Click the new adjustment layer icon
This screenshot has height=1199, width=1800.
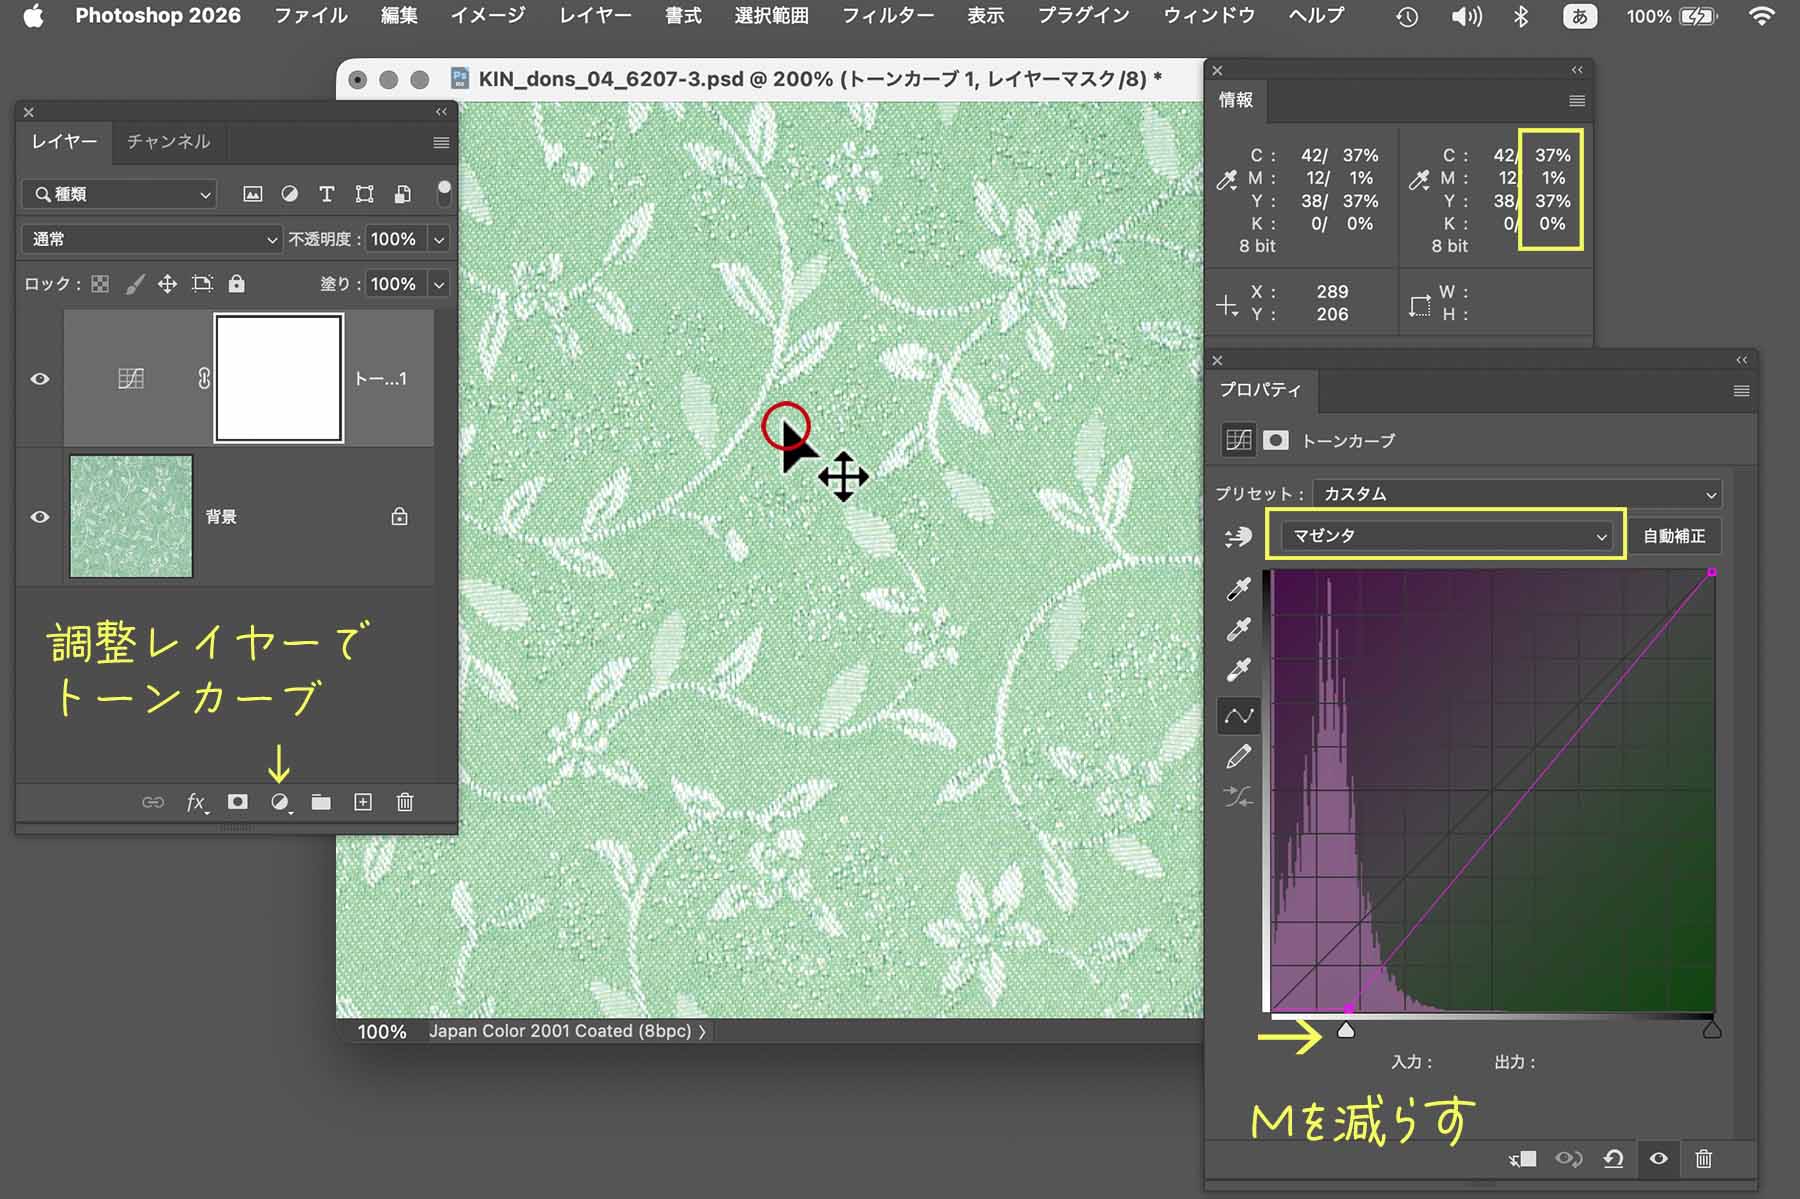pyautogui.click(x=280, y=802)
